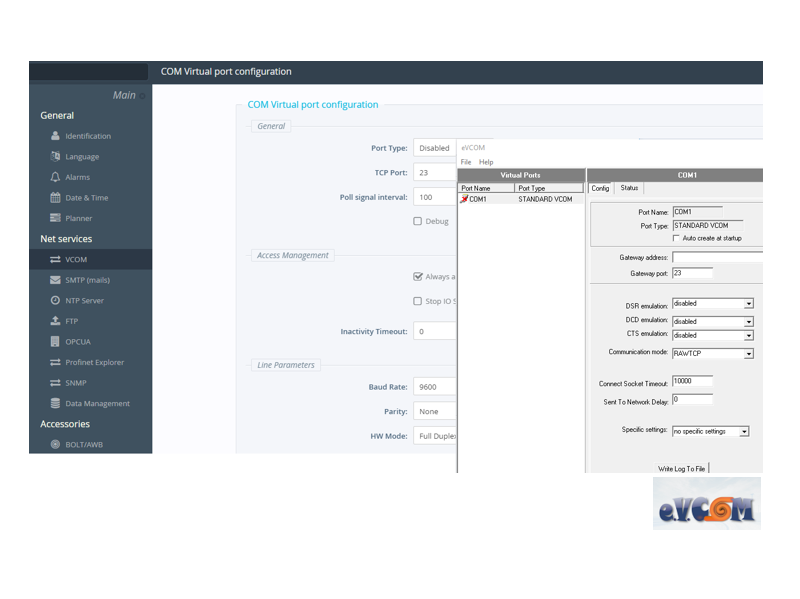The height and width of the screenshot is (599, 800).
Task: Expand the Communication mode dropdown
Action: click(748, 354)
